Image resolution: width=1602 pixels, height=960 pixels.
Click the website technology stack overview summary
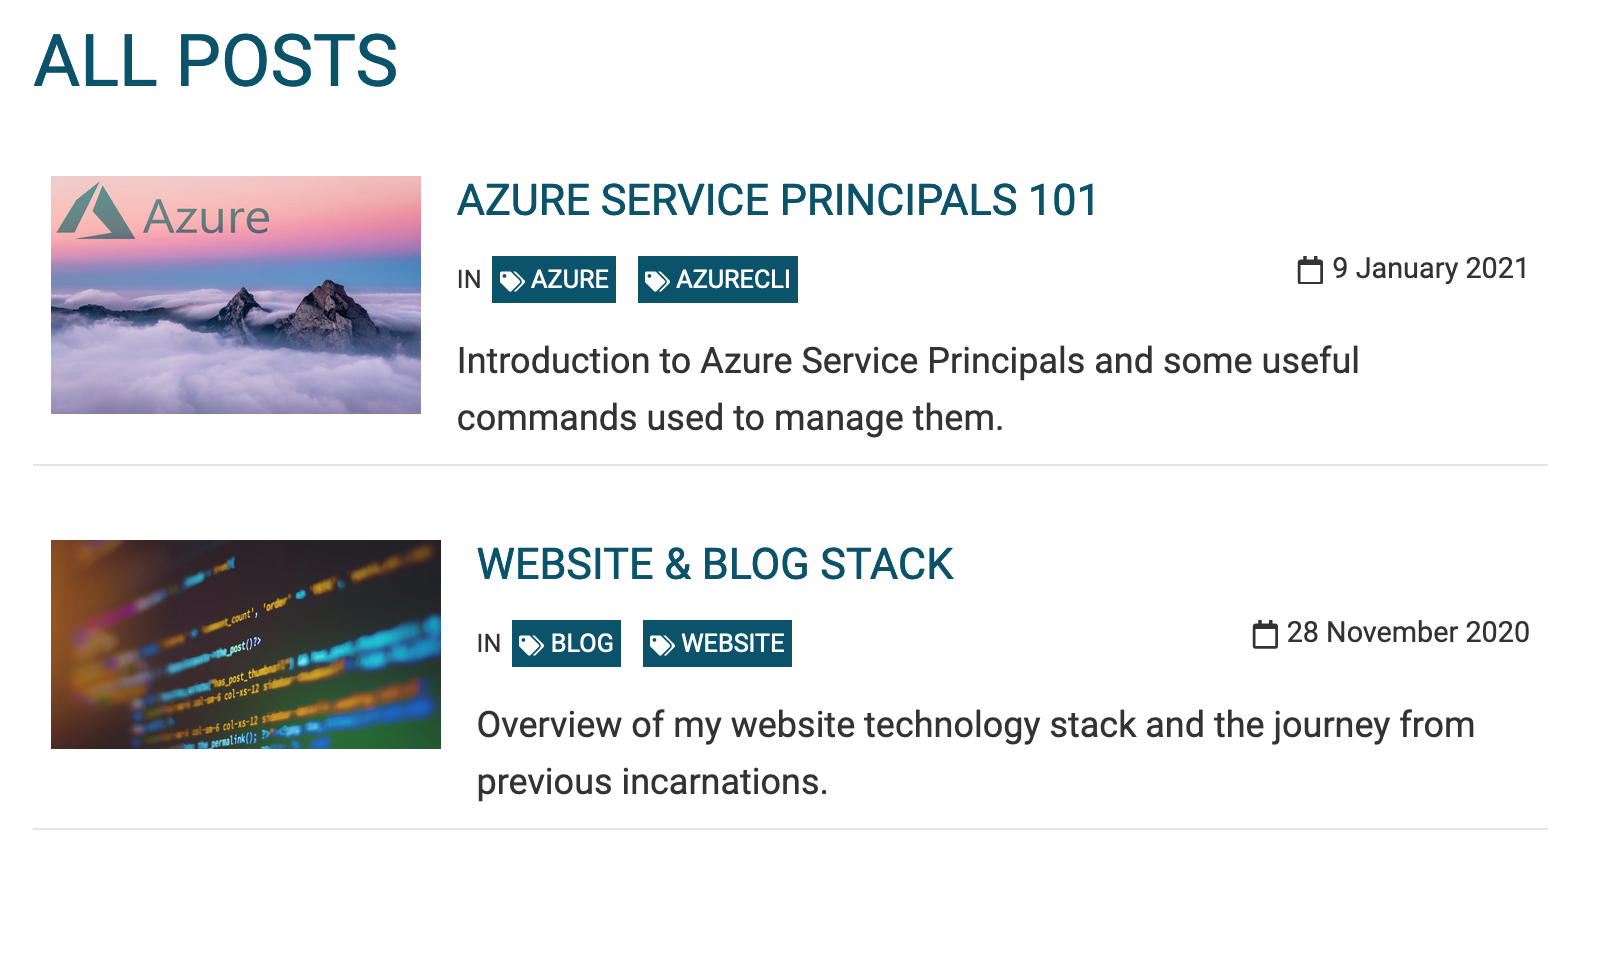point(975,753)
